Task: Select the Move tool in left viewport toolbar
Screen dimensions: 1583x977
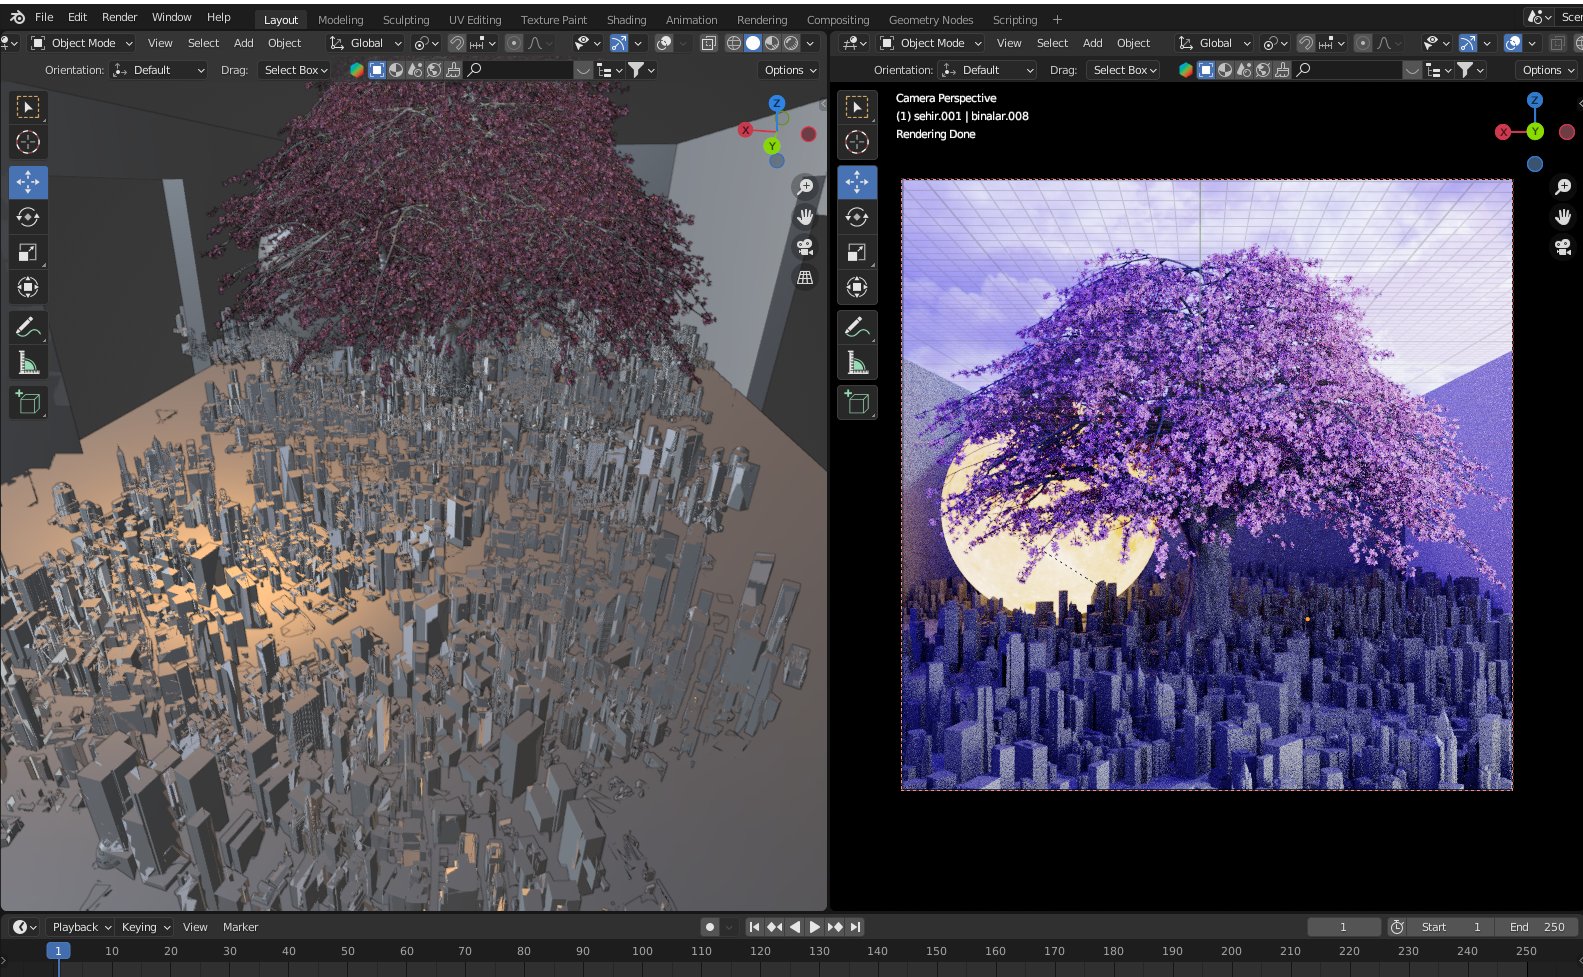Action: point(28,182)
